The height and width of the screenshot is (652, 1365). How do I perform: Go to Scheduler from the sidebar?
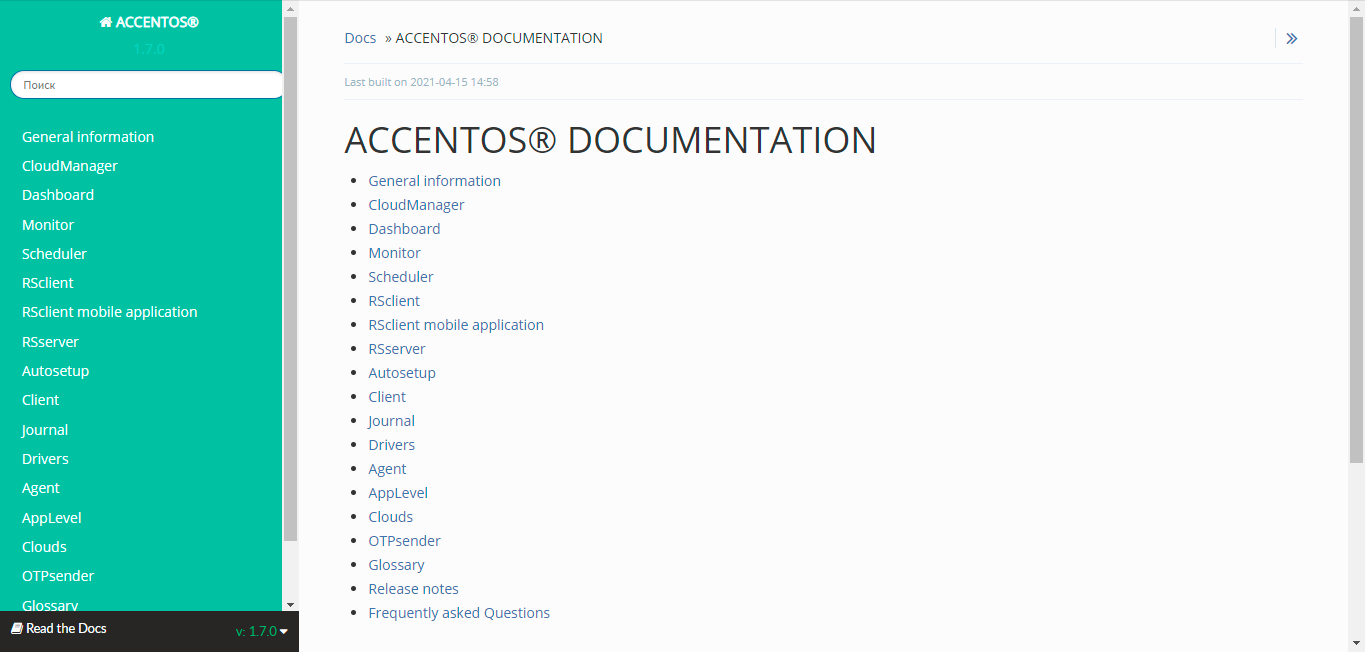[54, 254]
